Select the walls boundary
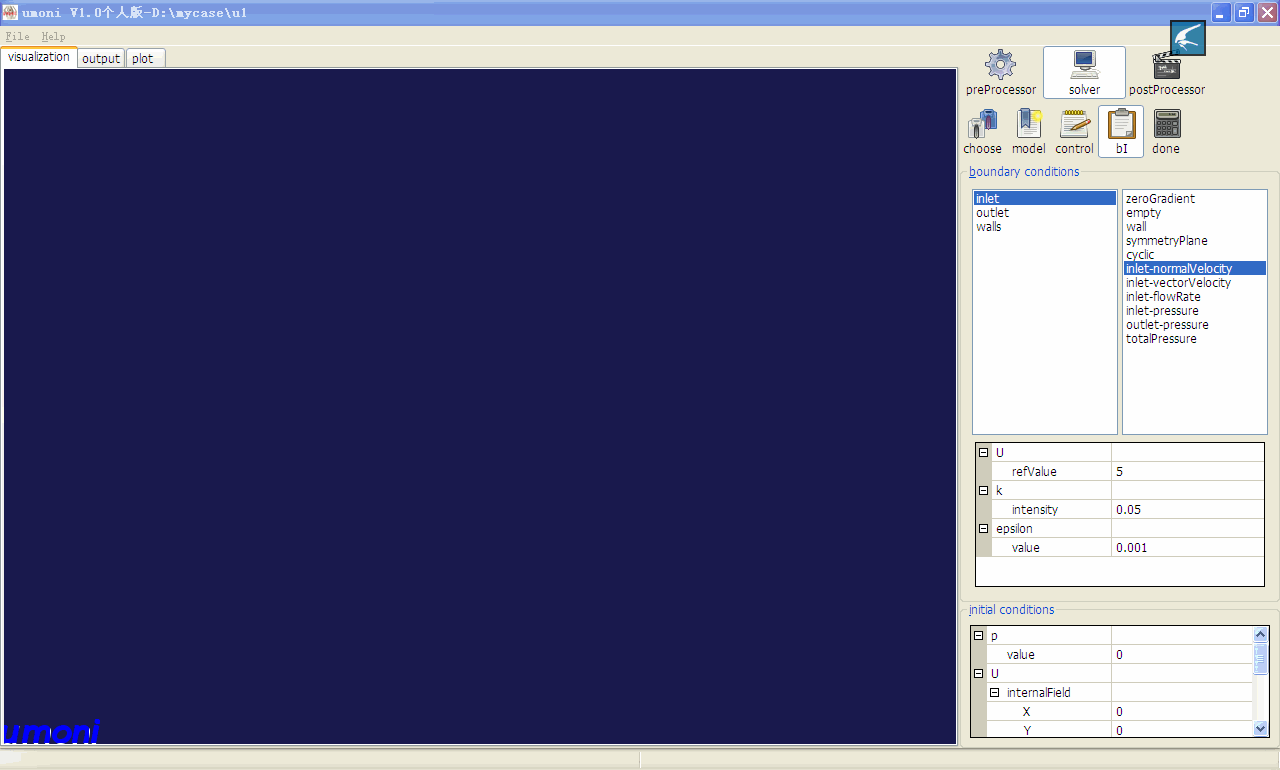The height and width of the screenshot is (770, 1280). (989, 226)
